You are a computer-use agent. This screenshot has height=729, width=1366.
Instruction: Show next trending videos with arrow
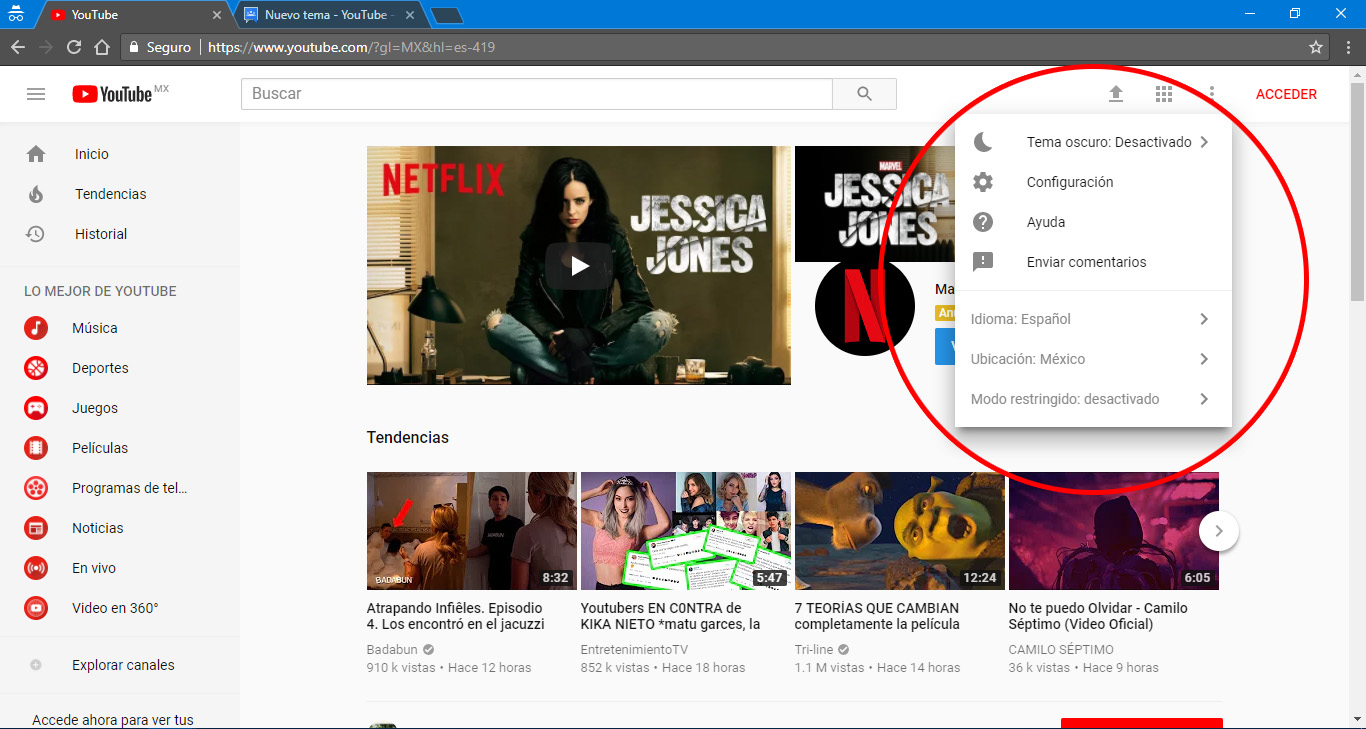(x=1219, y=531)
